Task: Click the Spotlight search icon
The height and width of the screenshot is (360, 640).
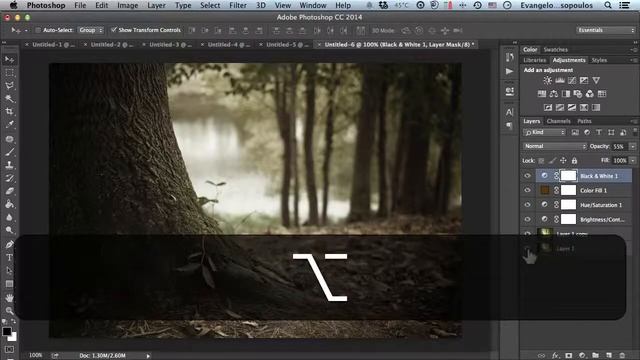Action: (x=608, y=5)
